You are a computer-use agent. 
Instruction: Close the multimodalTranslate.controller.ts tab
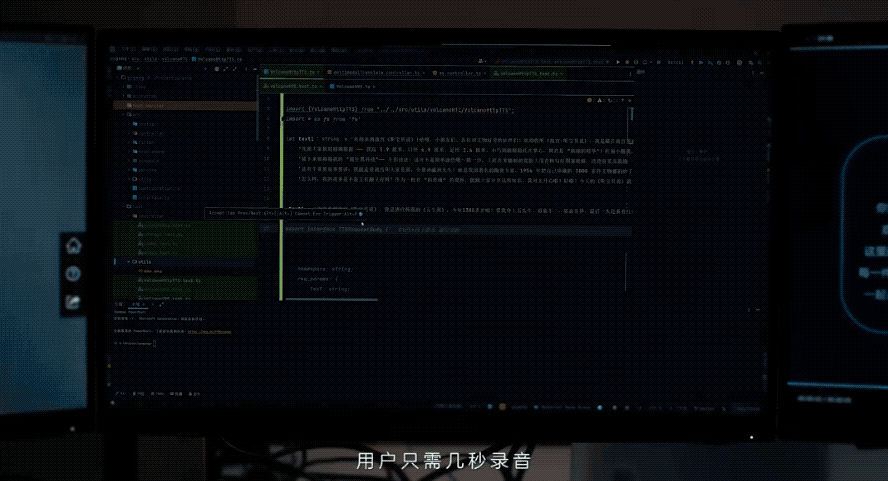tap(424, 73)
